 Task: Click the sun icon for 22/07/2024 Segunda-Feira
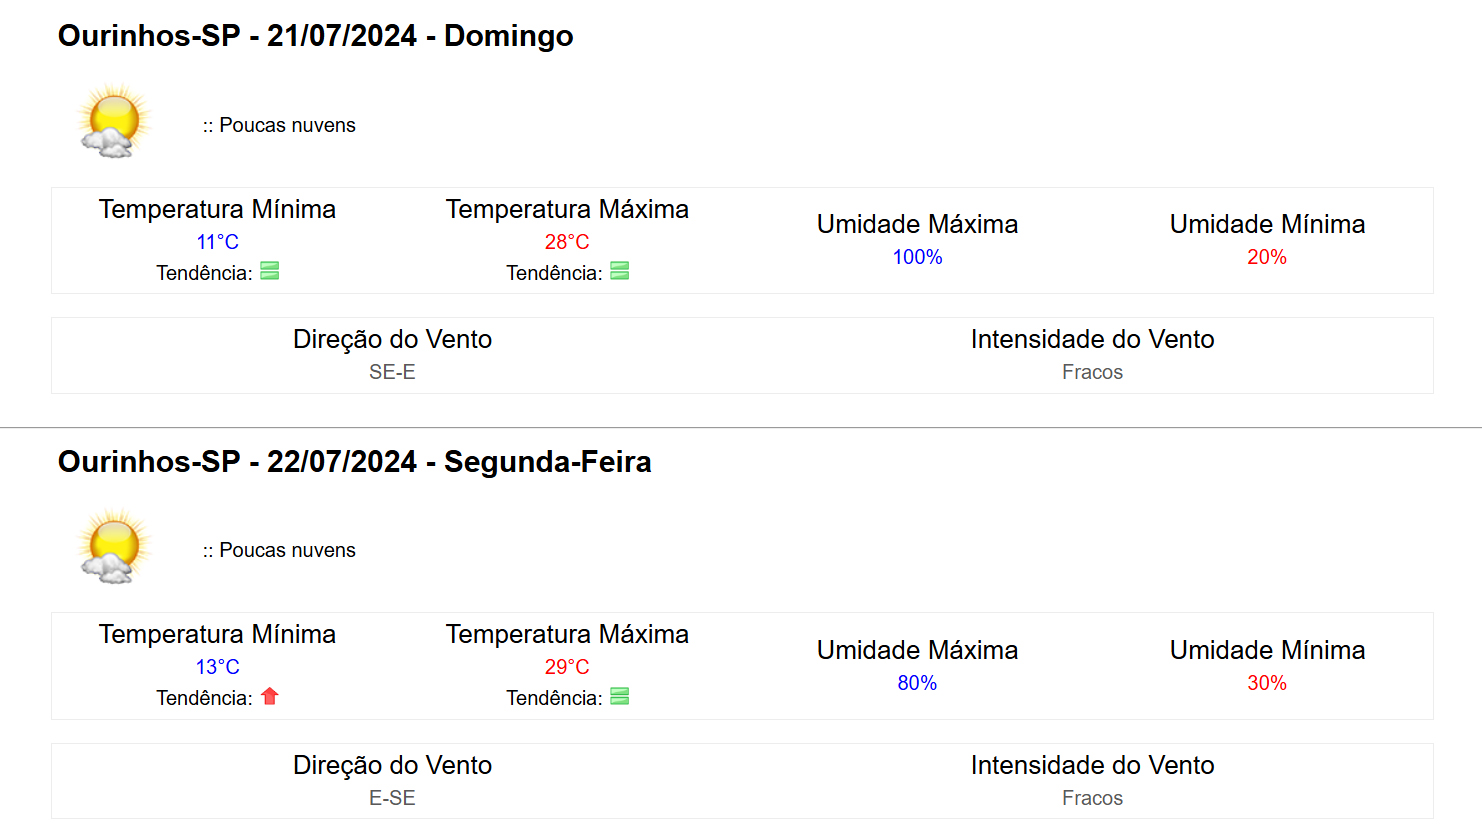pyautogui.click(x=114, y=547)
